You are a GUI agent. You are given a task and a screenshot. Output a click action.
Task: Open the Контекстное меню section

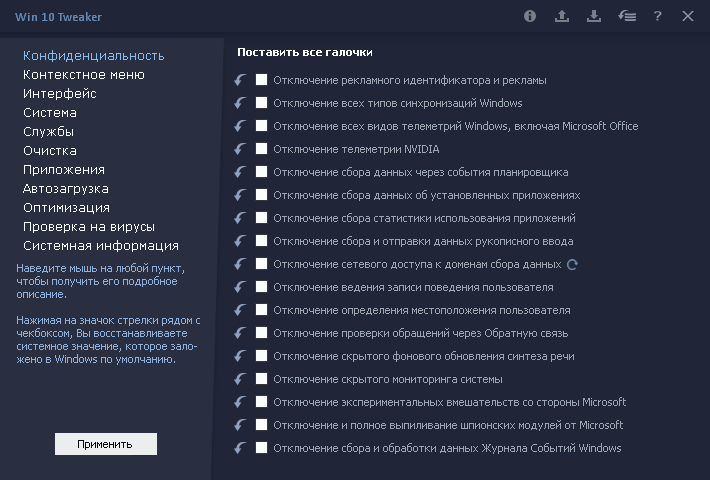click(x=84, y=75)
